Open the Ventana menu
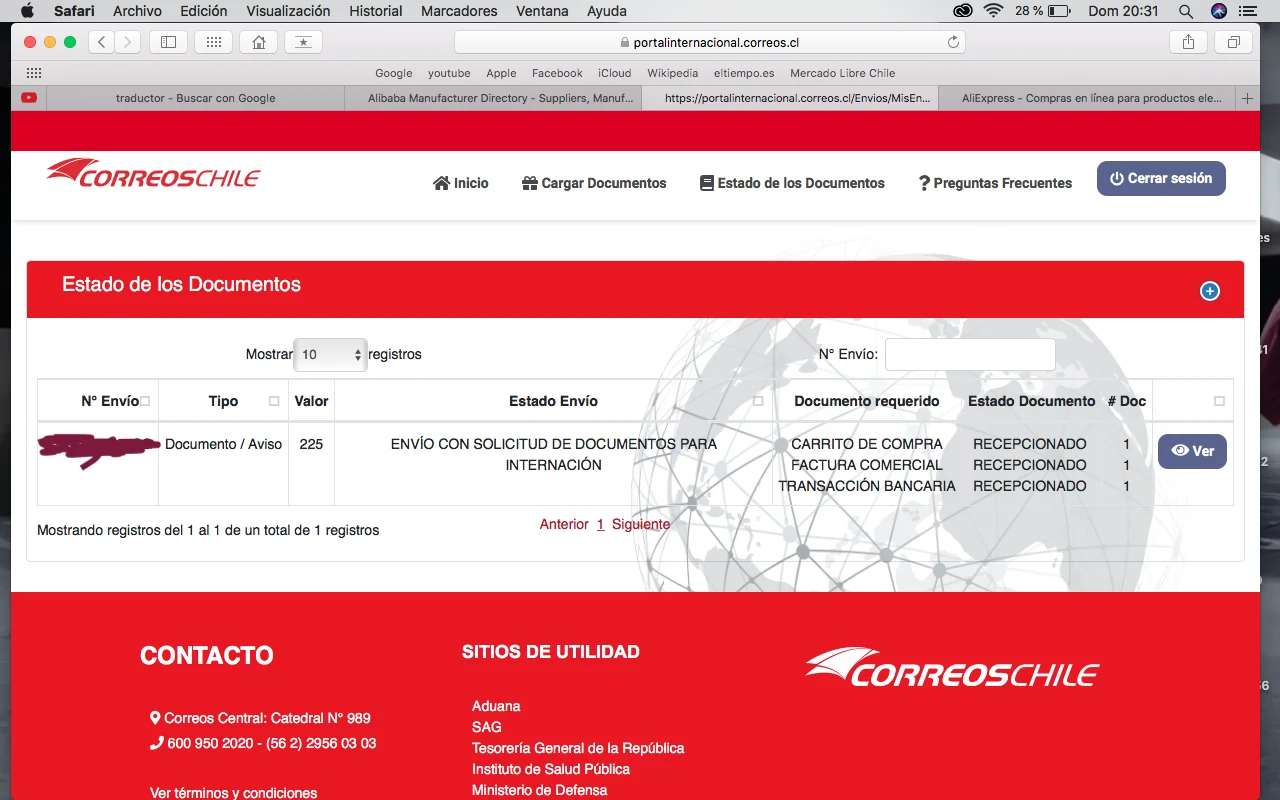The width and height of the screenshot is (1280, 800). click(x=542, y=11)
